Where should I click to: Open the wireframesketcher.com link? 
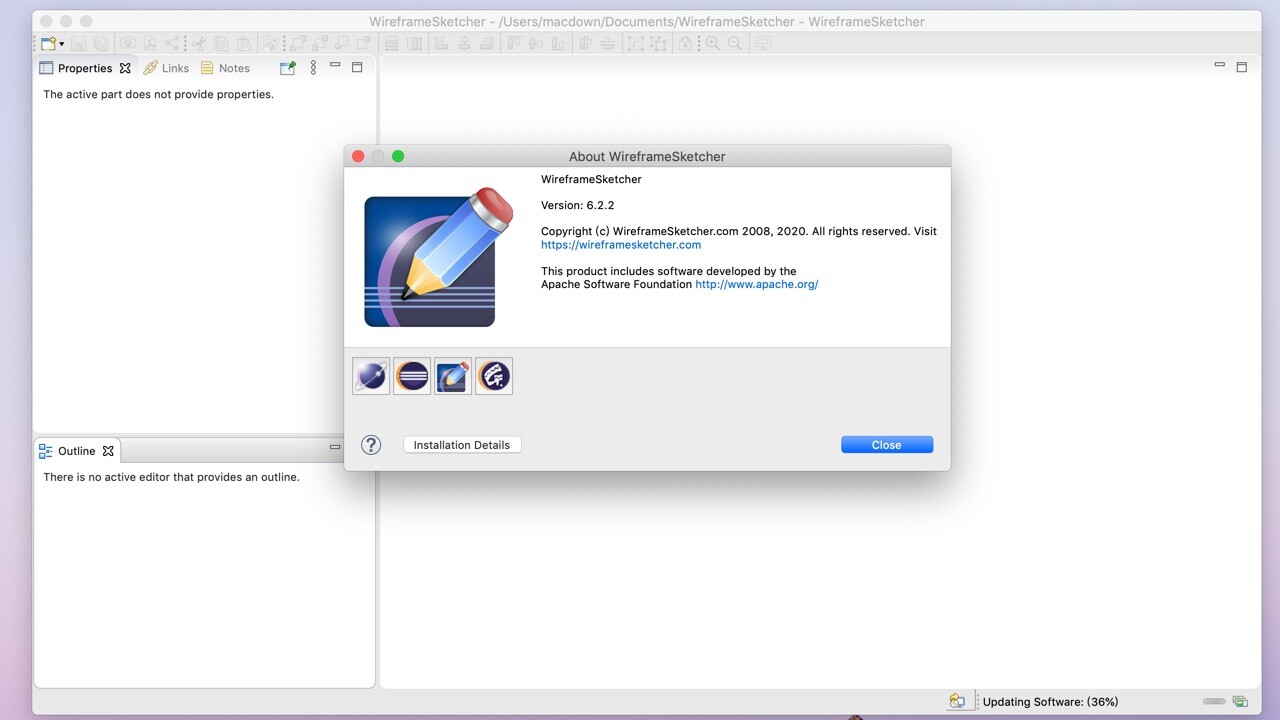tap(621, 244)
